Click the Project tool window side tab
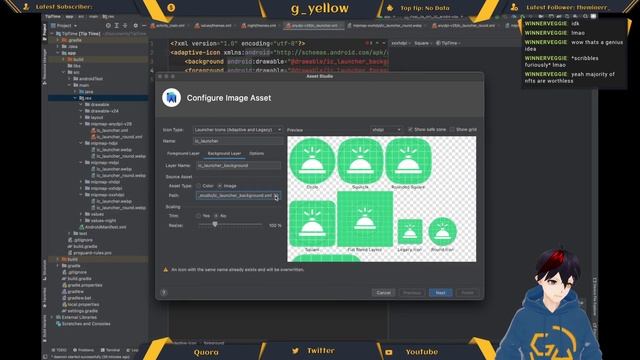640x360 pixels. point(44,33)
